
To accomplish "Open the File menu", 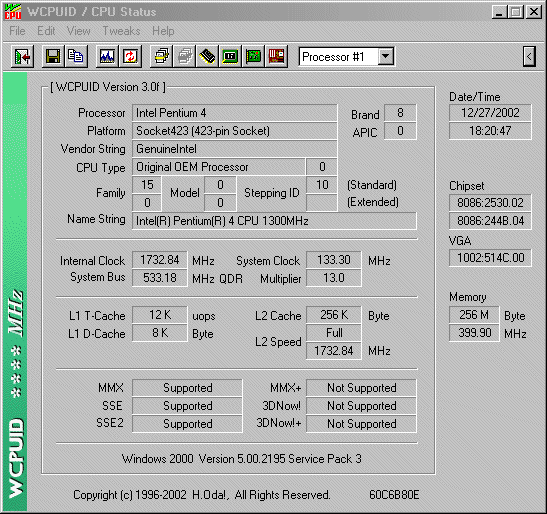I will (17, 31).
